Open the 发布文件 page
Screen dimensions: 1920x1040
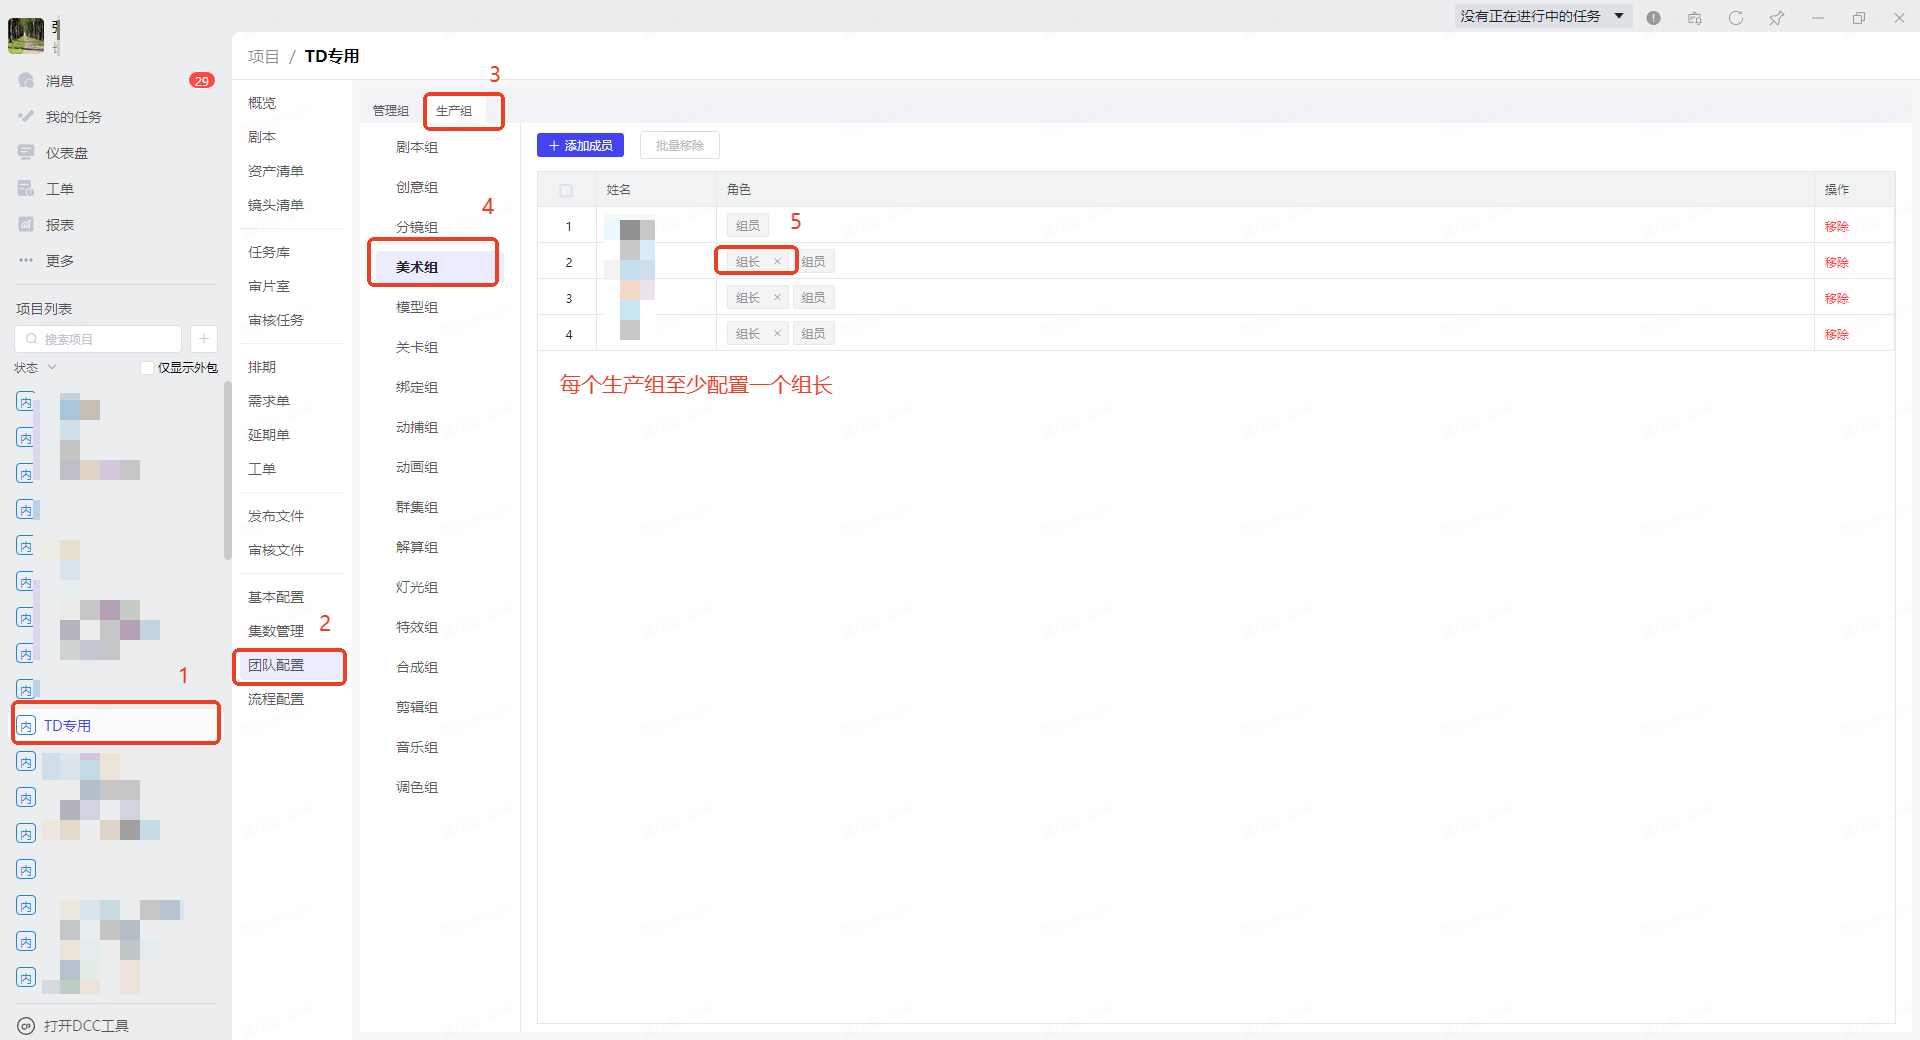[276, 516]
